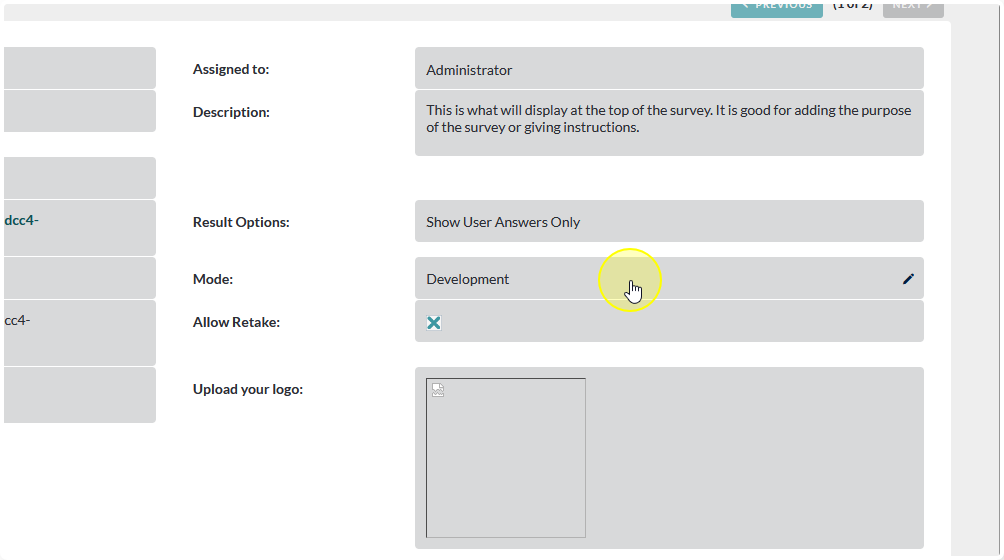This screenshot has width=1004, height=560.
Task: Click the 'Mode:' field label
Action: point(213,279)
